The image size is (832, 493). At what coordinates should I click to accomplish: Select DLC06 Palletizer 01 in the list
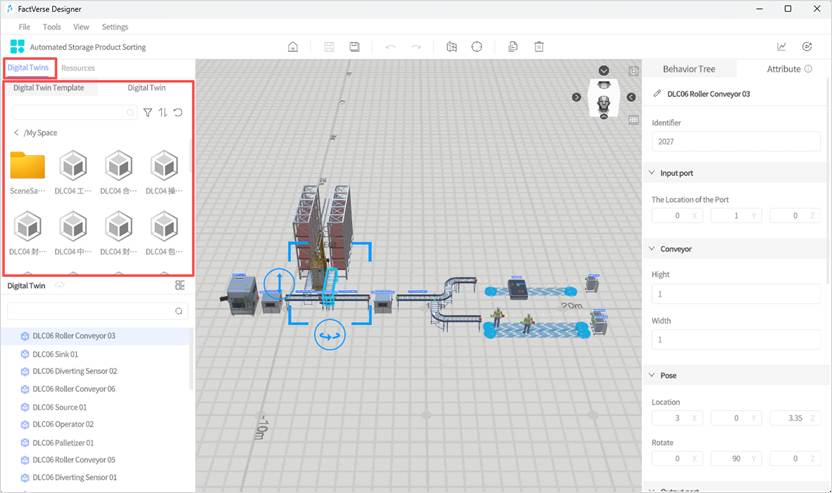(63, 442)
